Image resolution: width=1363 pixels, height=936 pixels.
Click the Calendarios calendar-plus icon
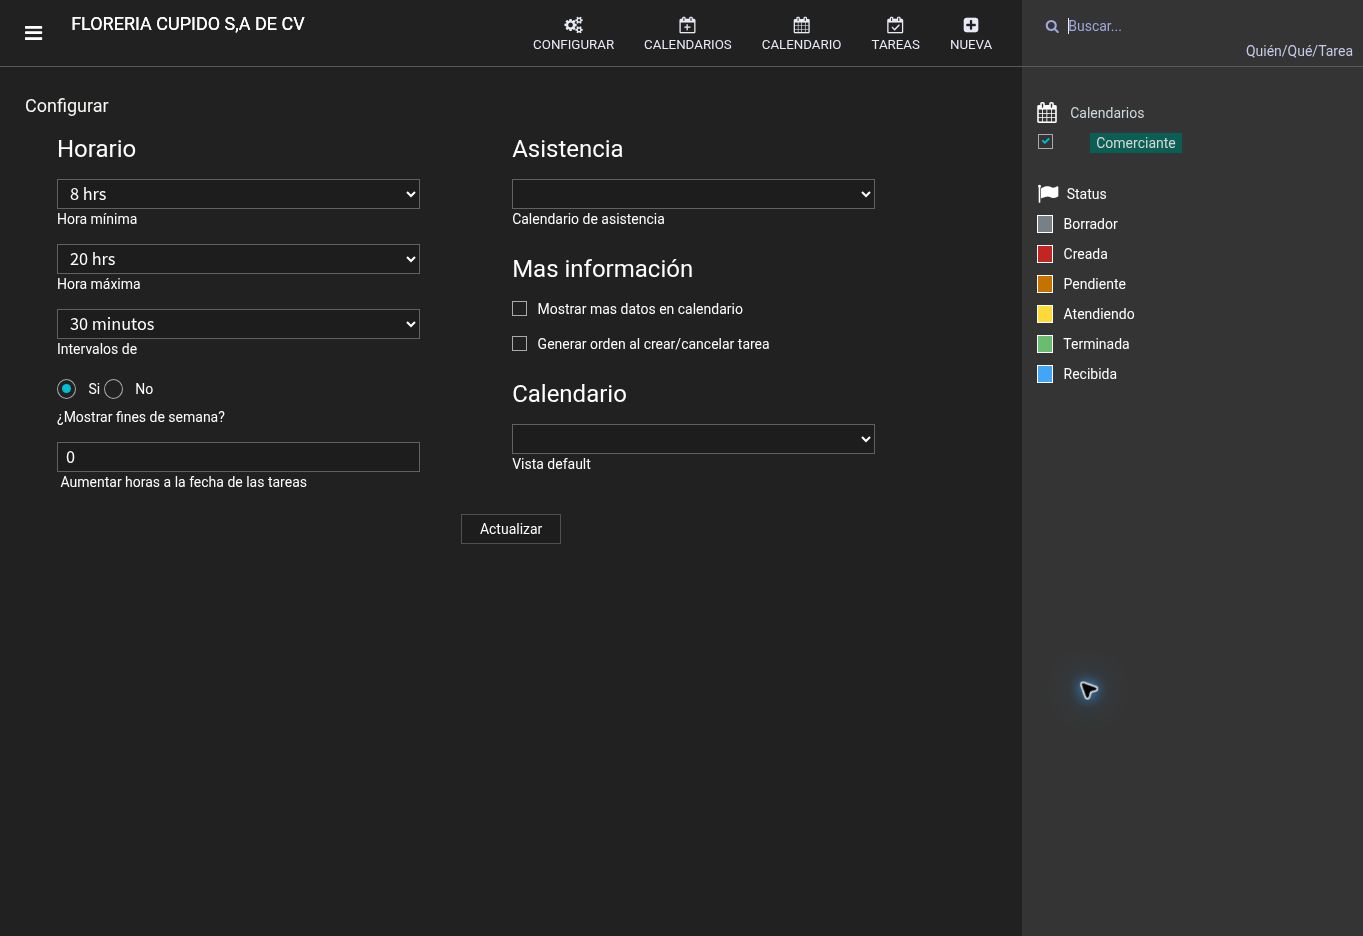click(687, 25)
